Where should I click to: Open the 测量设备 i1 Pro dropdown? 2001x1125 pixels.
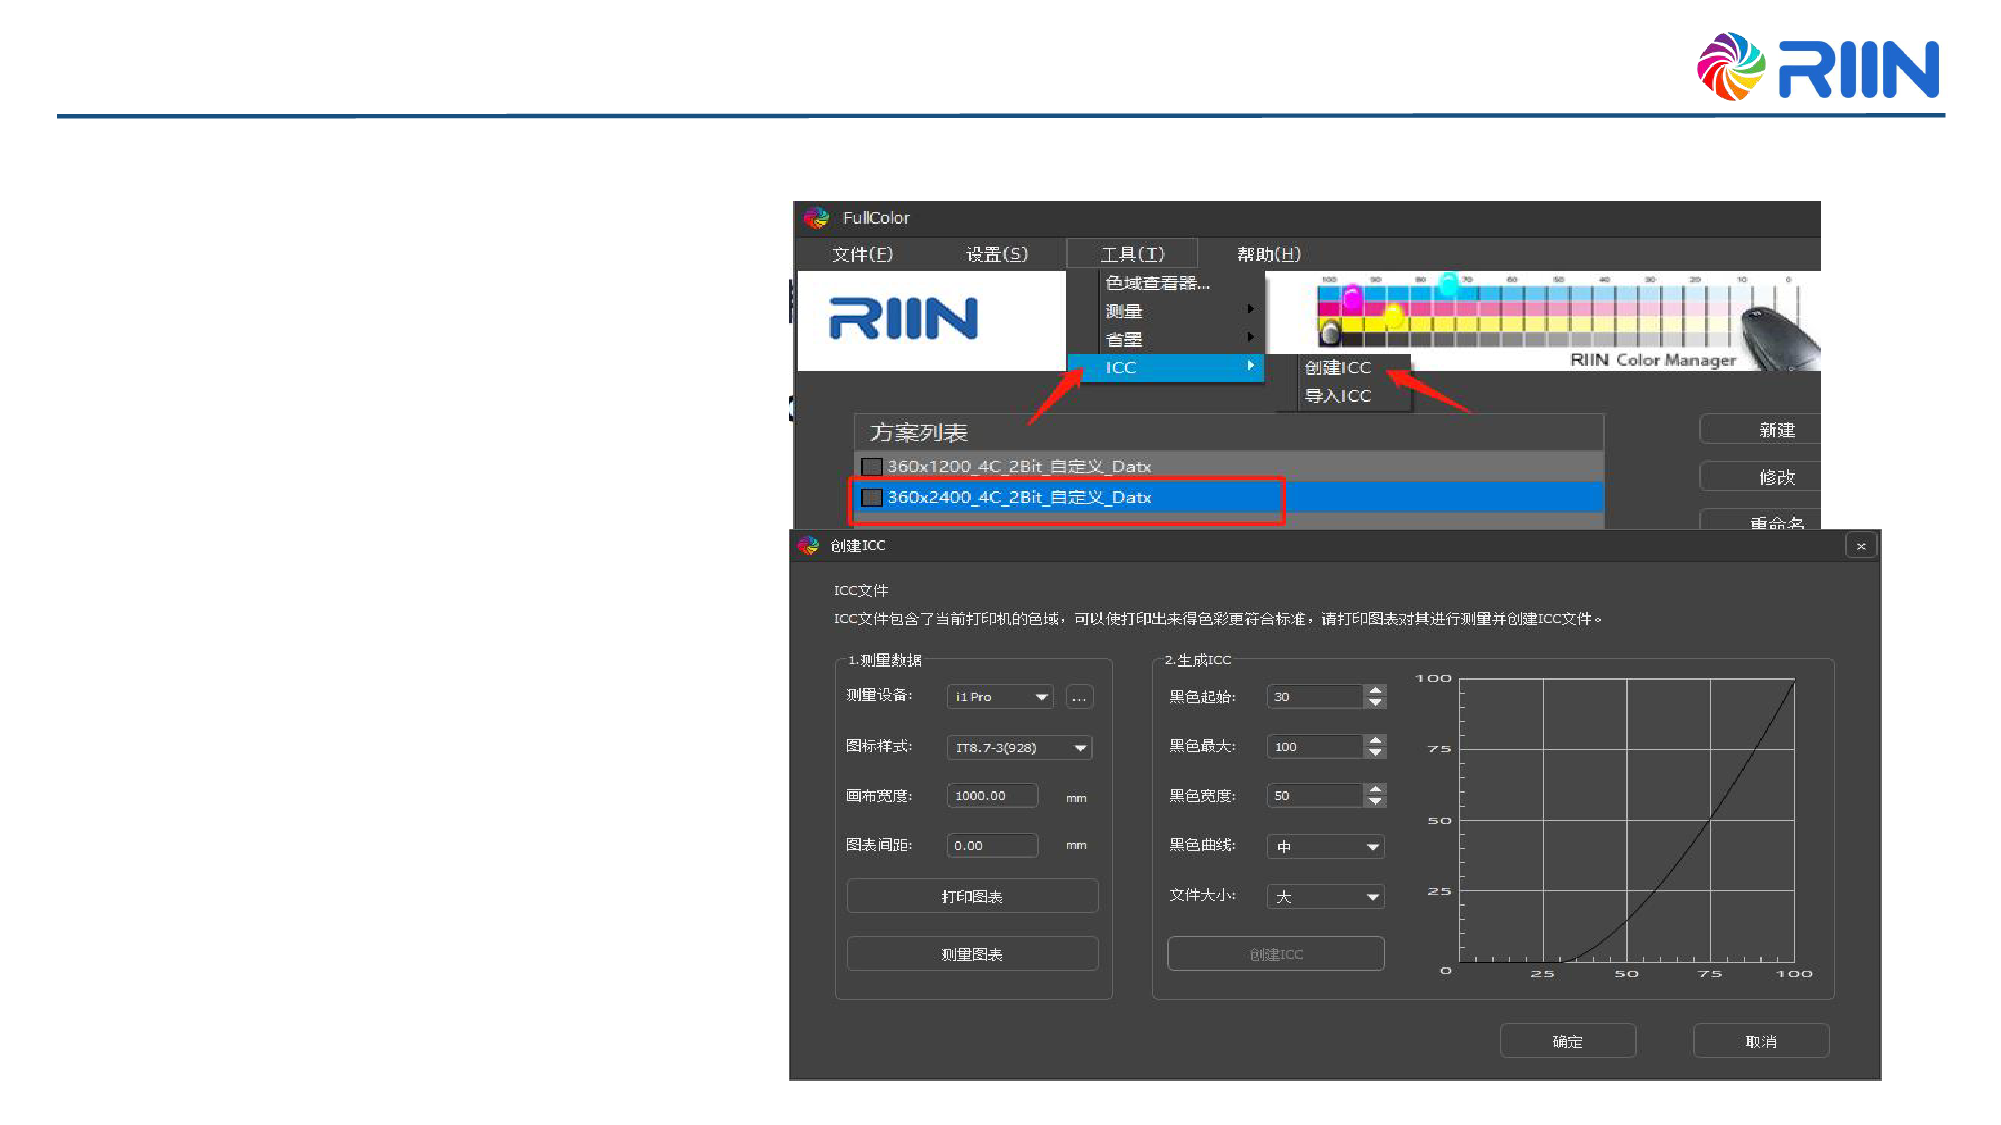tap(1000, 697)
